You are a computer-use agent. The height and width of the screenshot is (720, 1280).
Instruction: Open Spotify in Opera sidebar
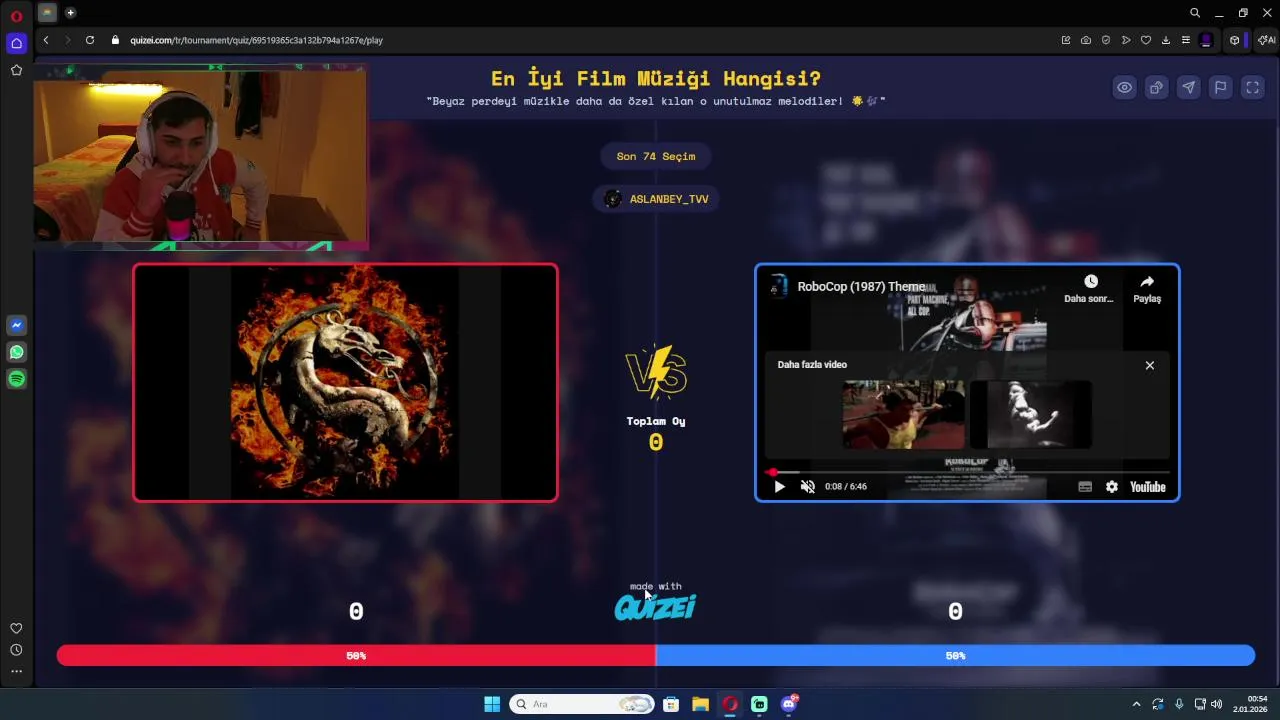point(16,379)
